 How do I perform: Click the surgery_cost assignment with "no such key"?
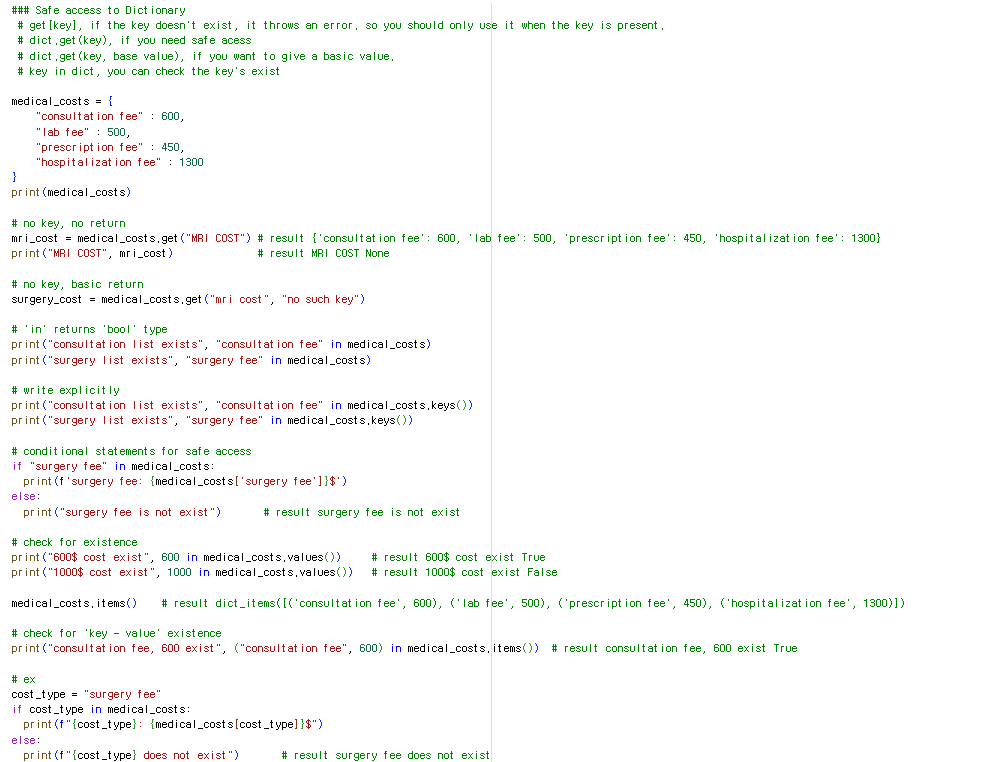[x=188, y=300]
